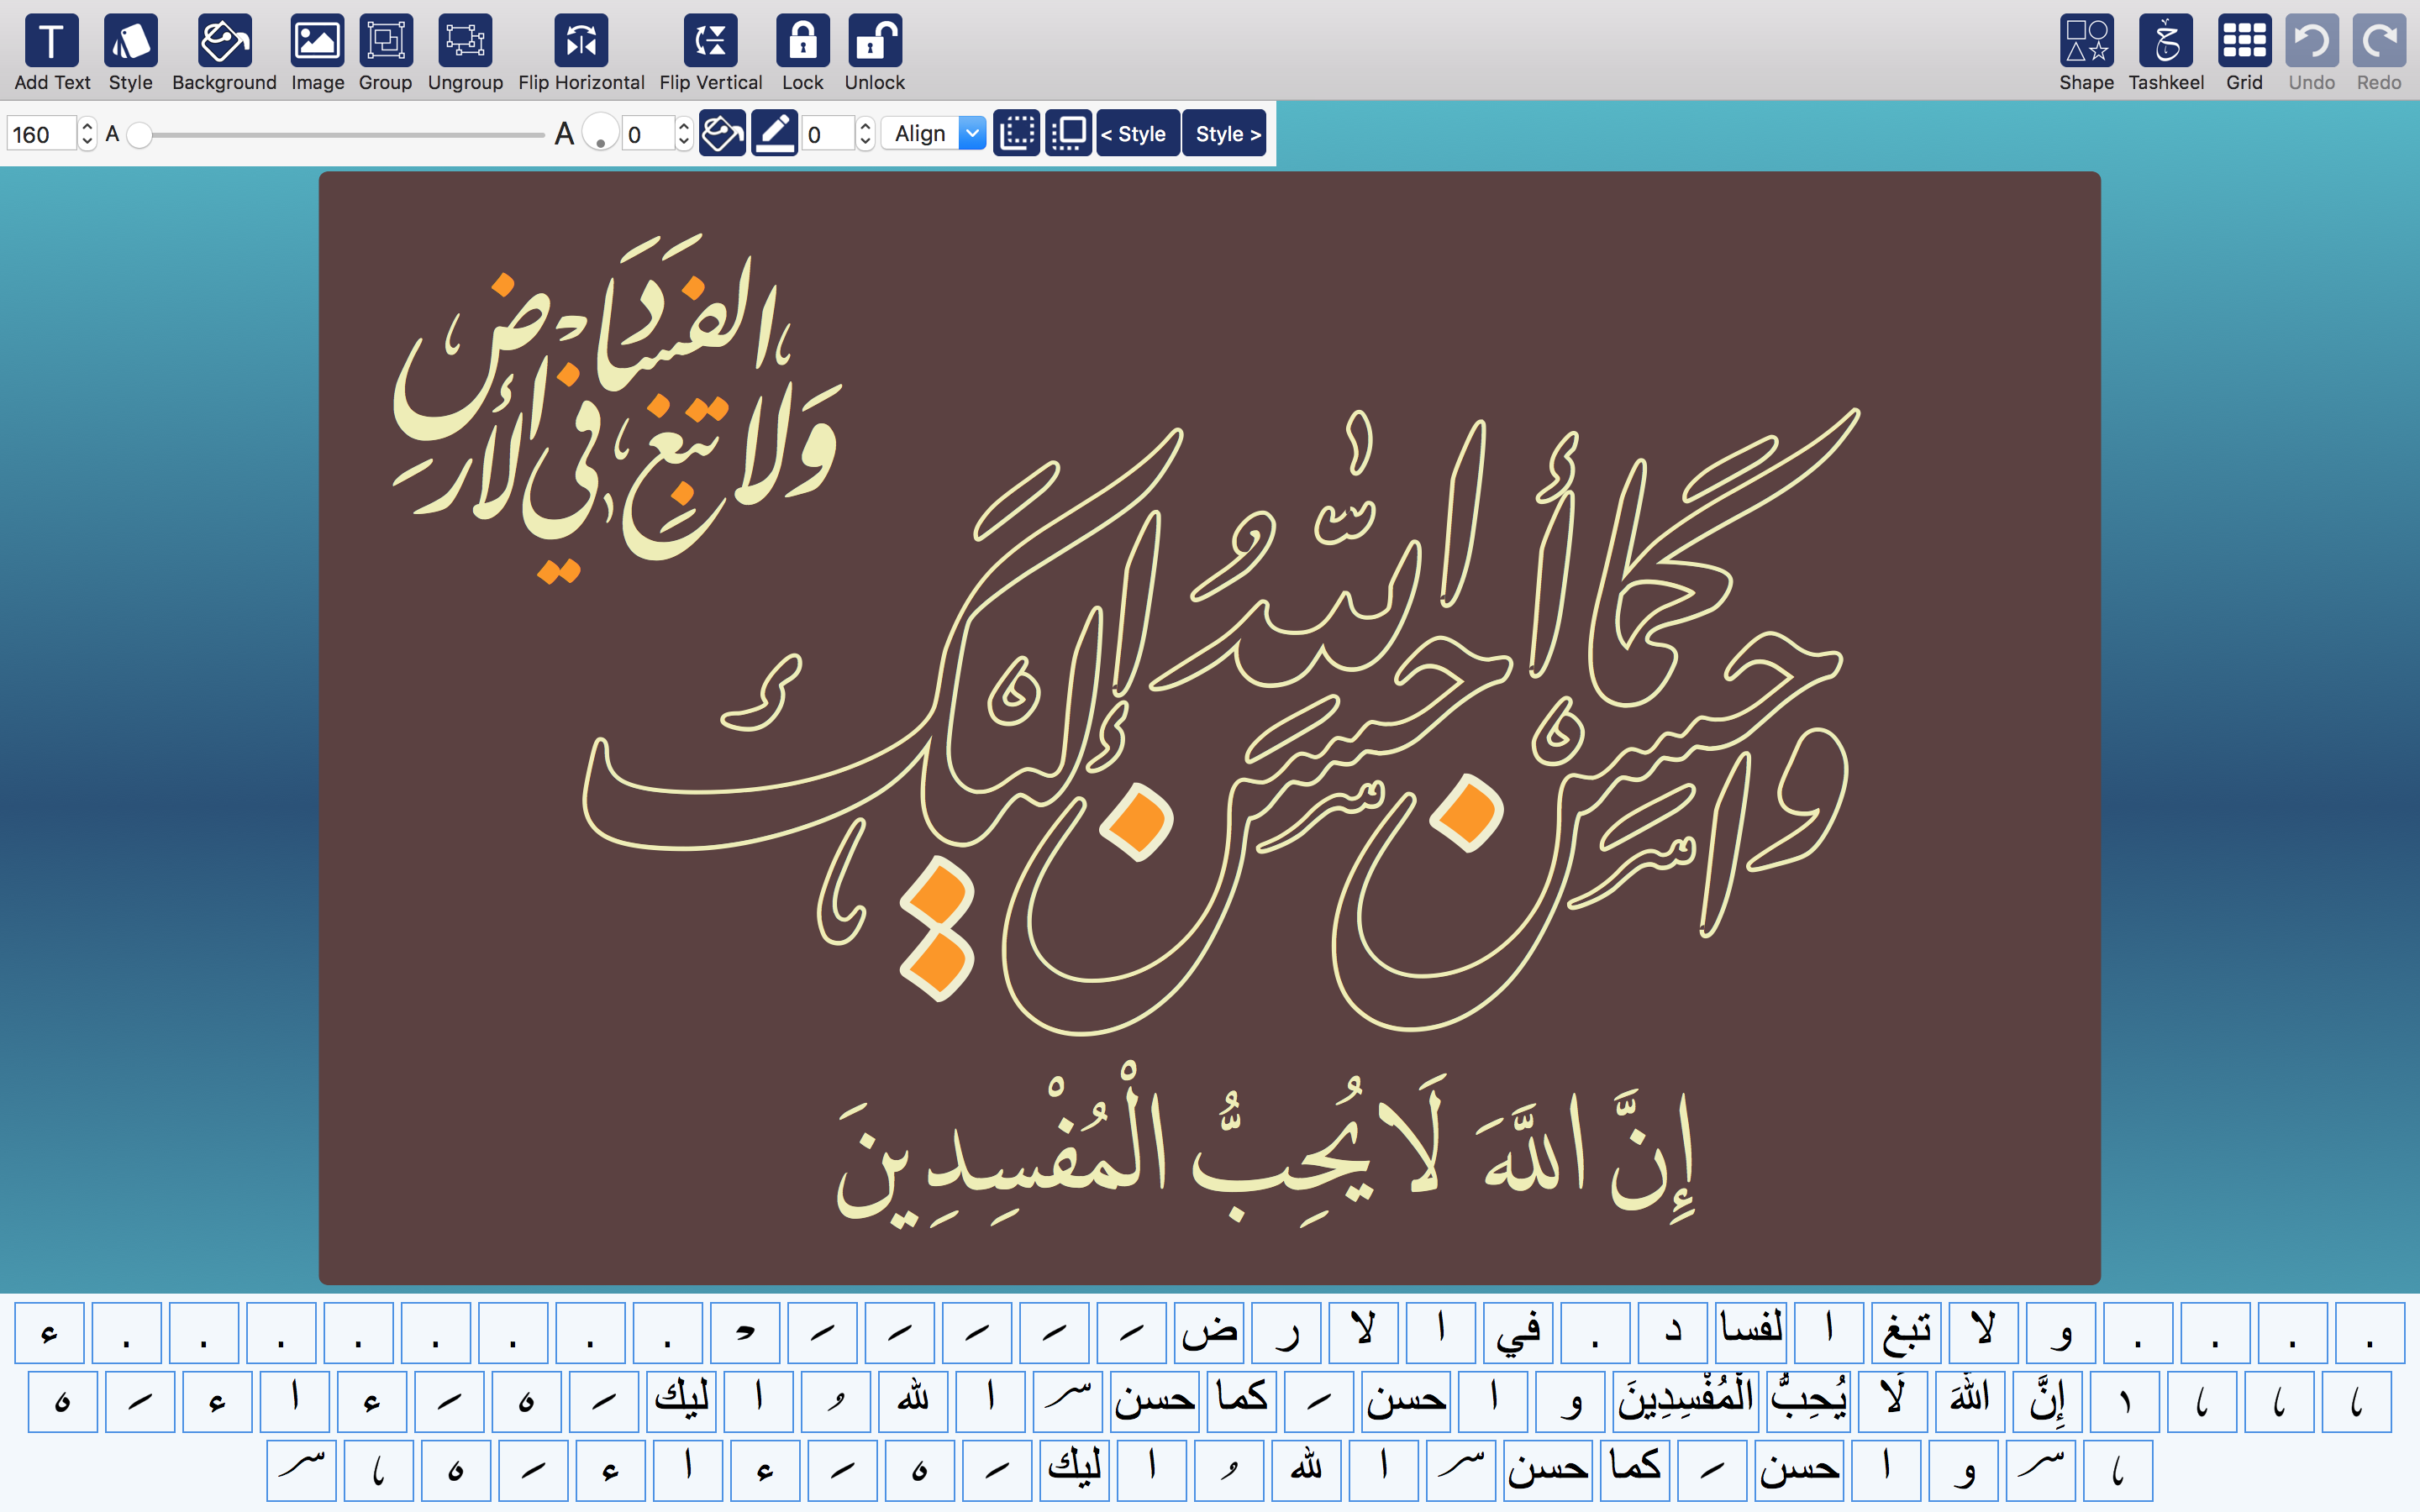Select the كما tile in the third row
This screenshot has width=2420, height=1512.
tap(1634, 1471)
